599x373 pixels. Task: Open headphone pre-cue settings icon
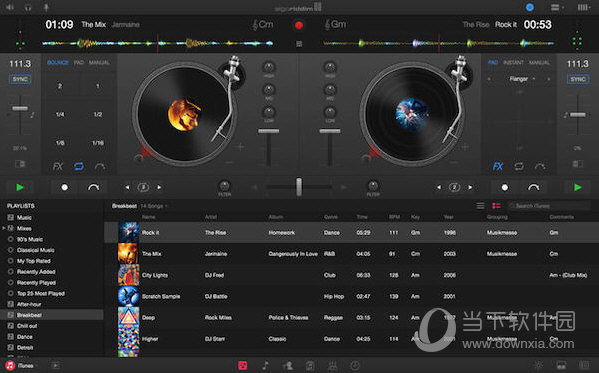coord(28,7)
